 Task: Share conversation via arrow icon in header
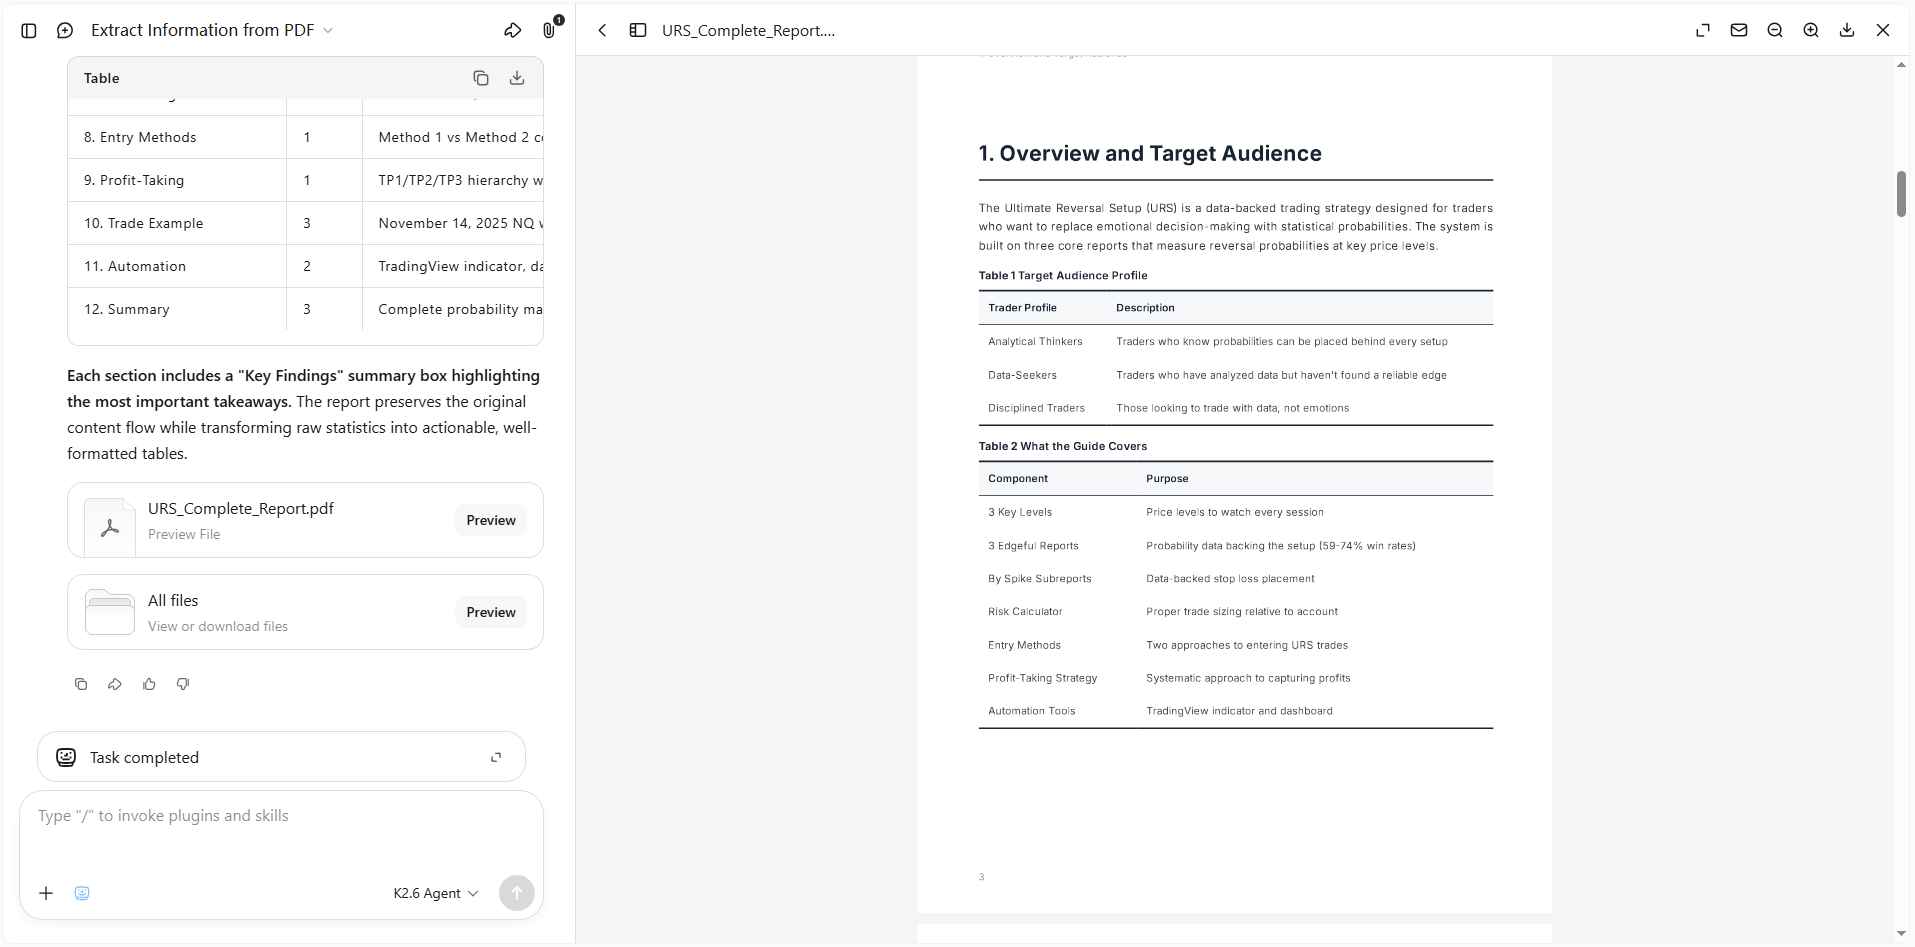513,31
